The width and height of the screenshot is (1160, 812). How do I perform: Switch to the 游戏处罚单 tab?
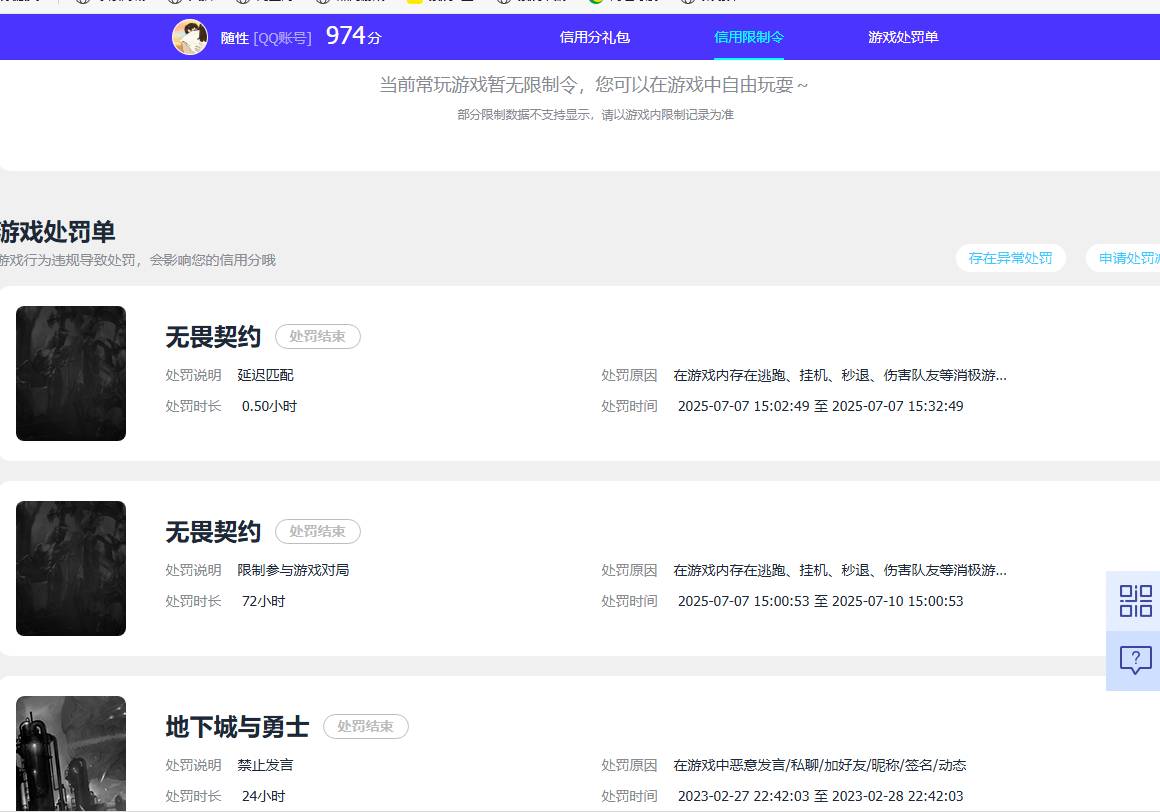coord(903,37)
